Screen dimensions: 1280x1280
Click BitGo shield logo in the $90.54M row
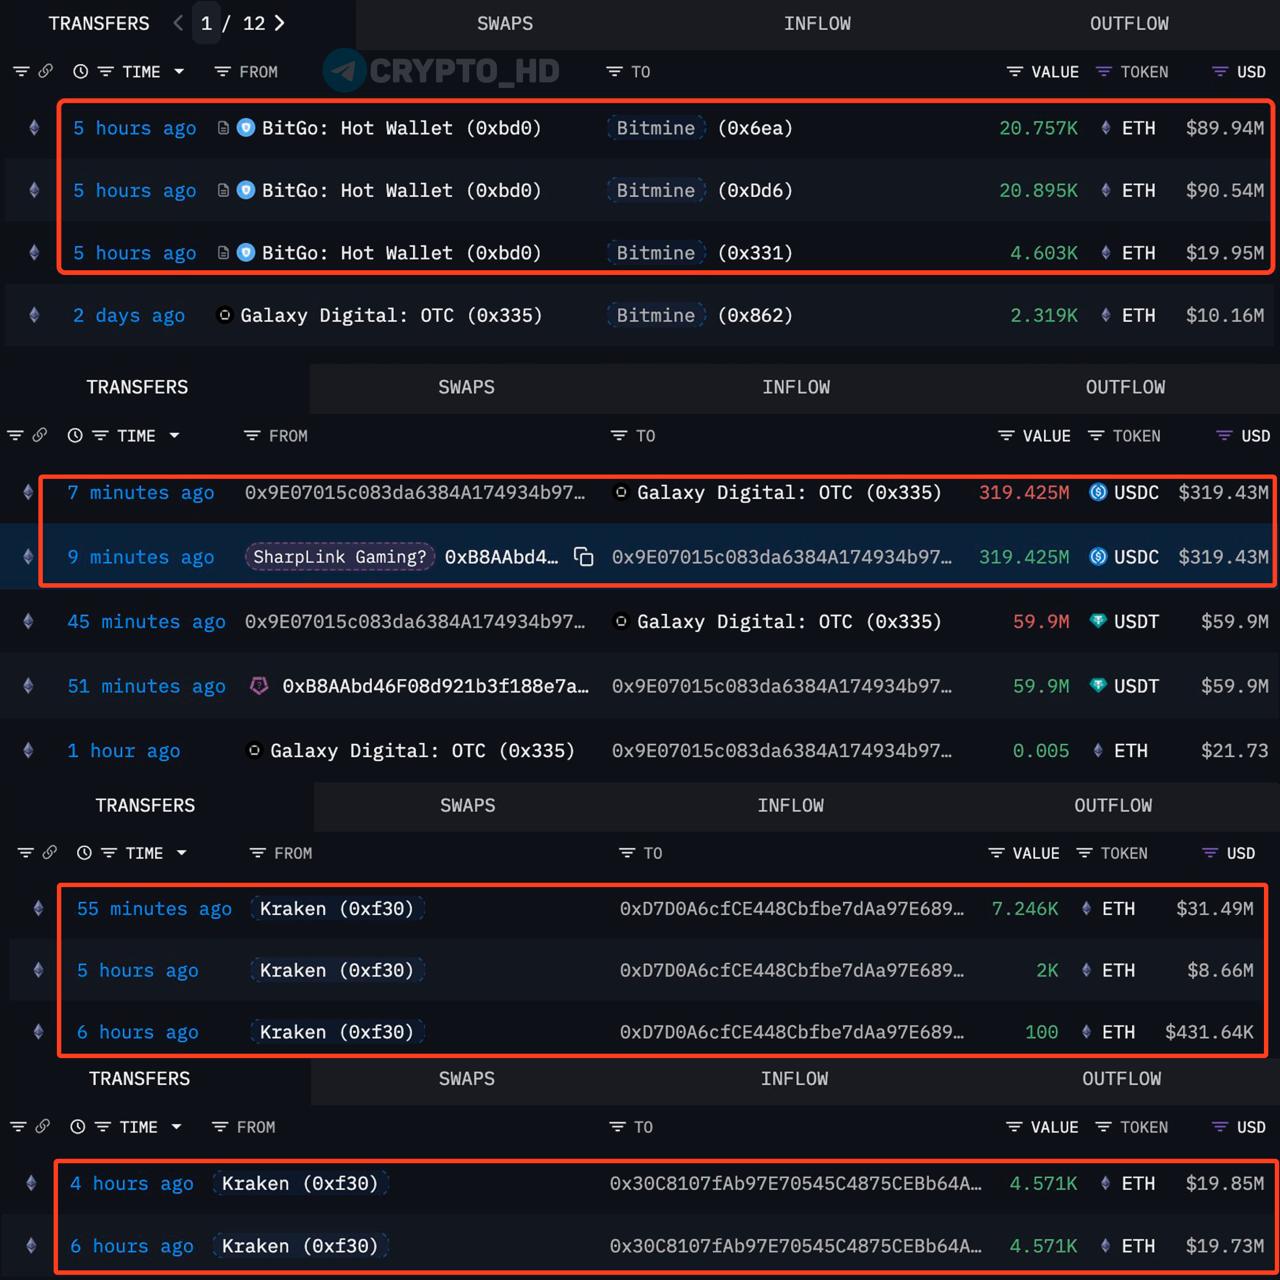point(246,190)
